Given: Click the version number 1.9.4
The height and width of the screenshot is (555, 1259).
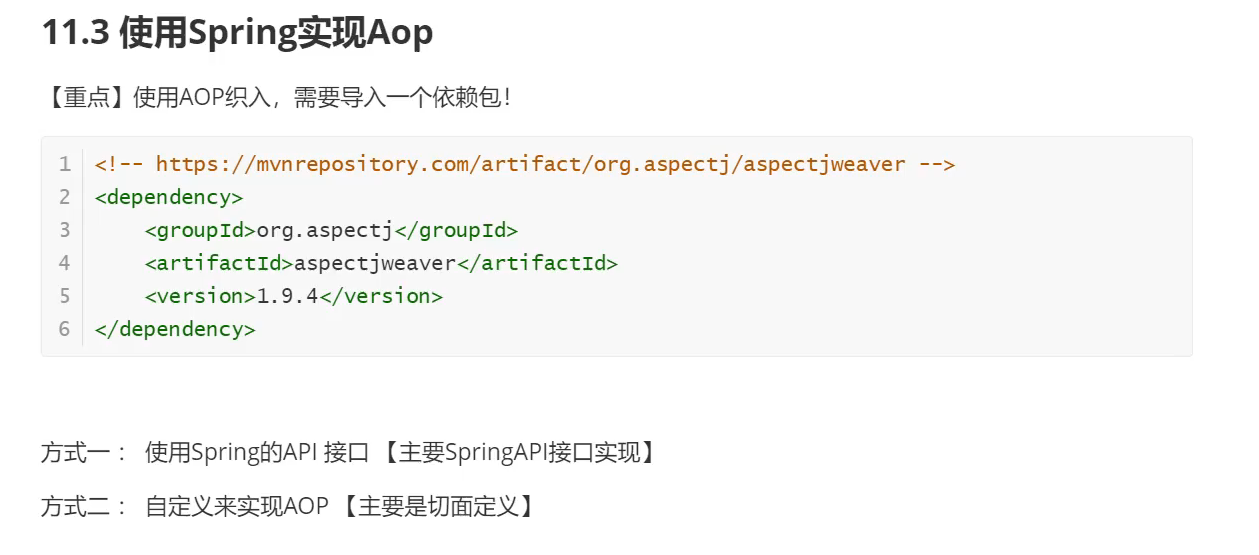Looking at the screenshot, I should tap(288, 296).
